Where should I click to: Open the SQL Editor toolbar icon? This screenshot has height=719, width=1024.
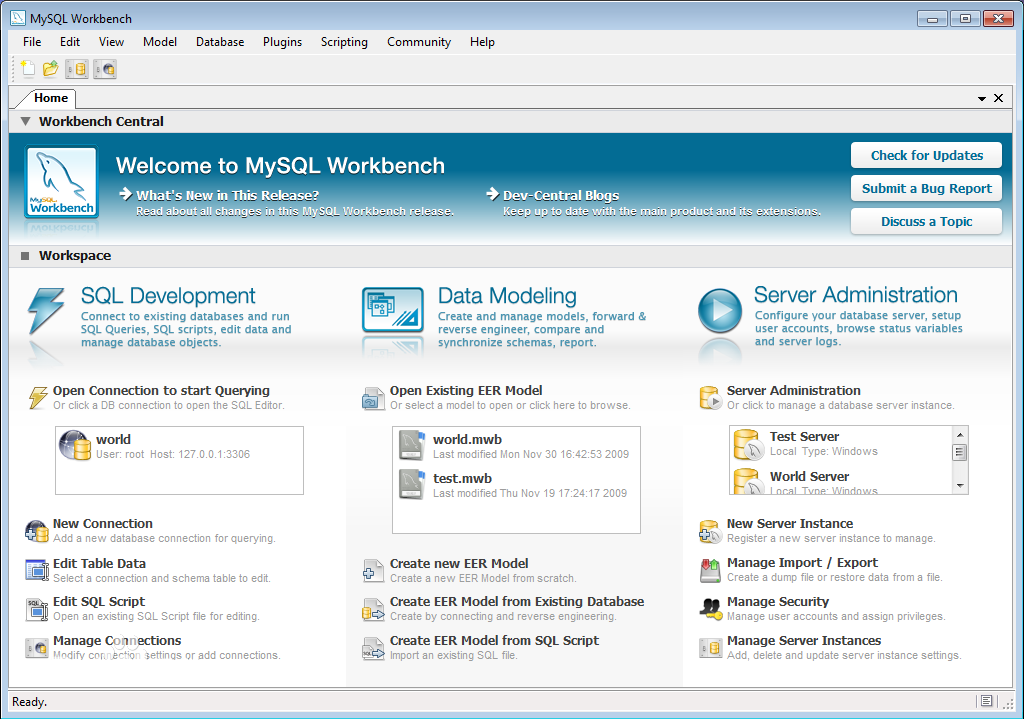pos(76,68)
